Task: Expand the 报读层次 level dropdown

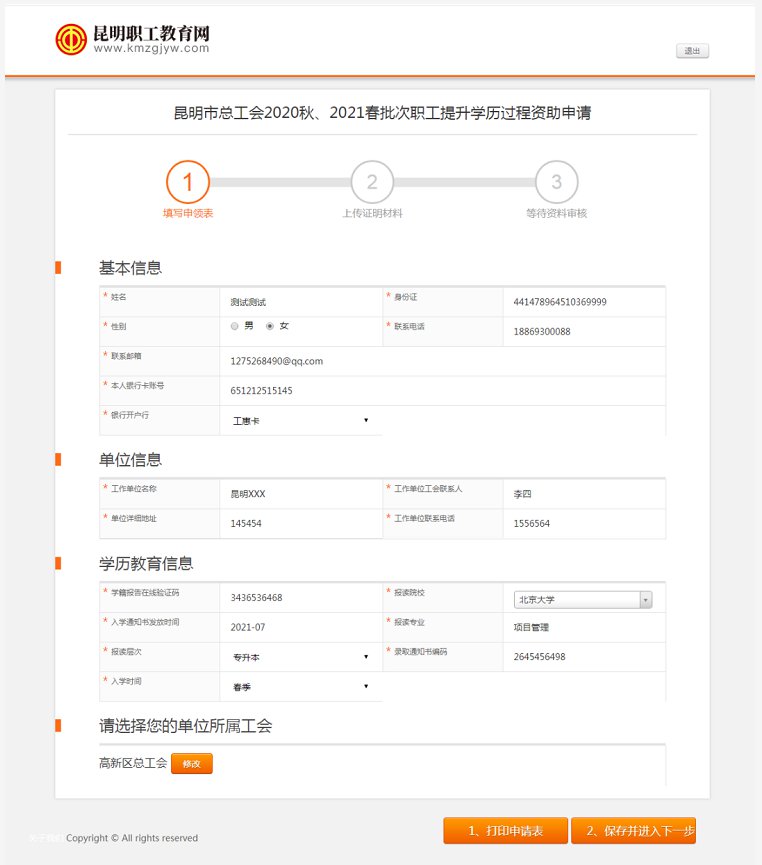Action: click(x=300, y=658)
